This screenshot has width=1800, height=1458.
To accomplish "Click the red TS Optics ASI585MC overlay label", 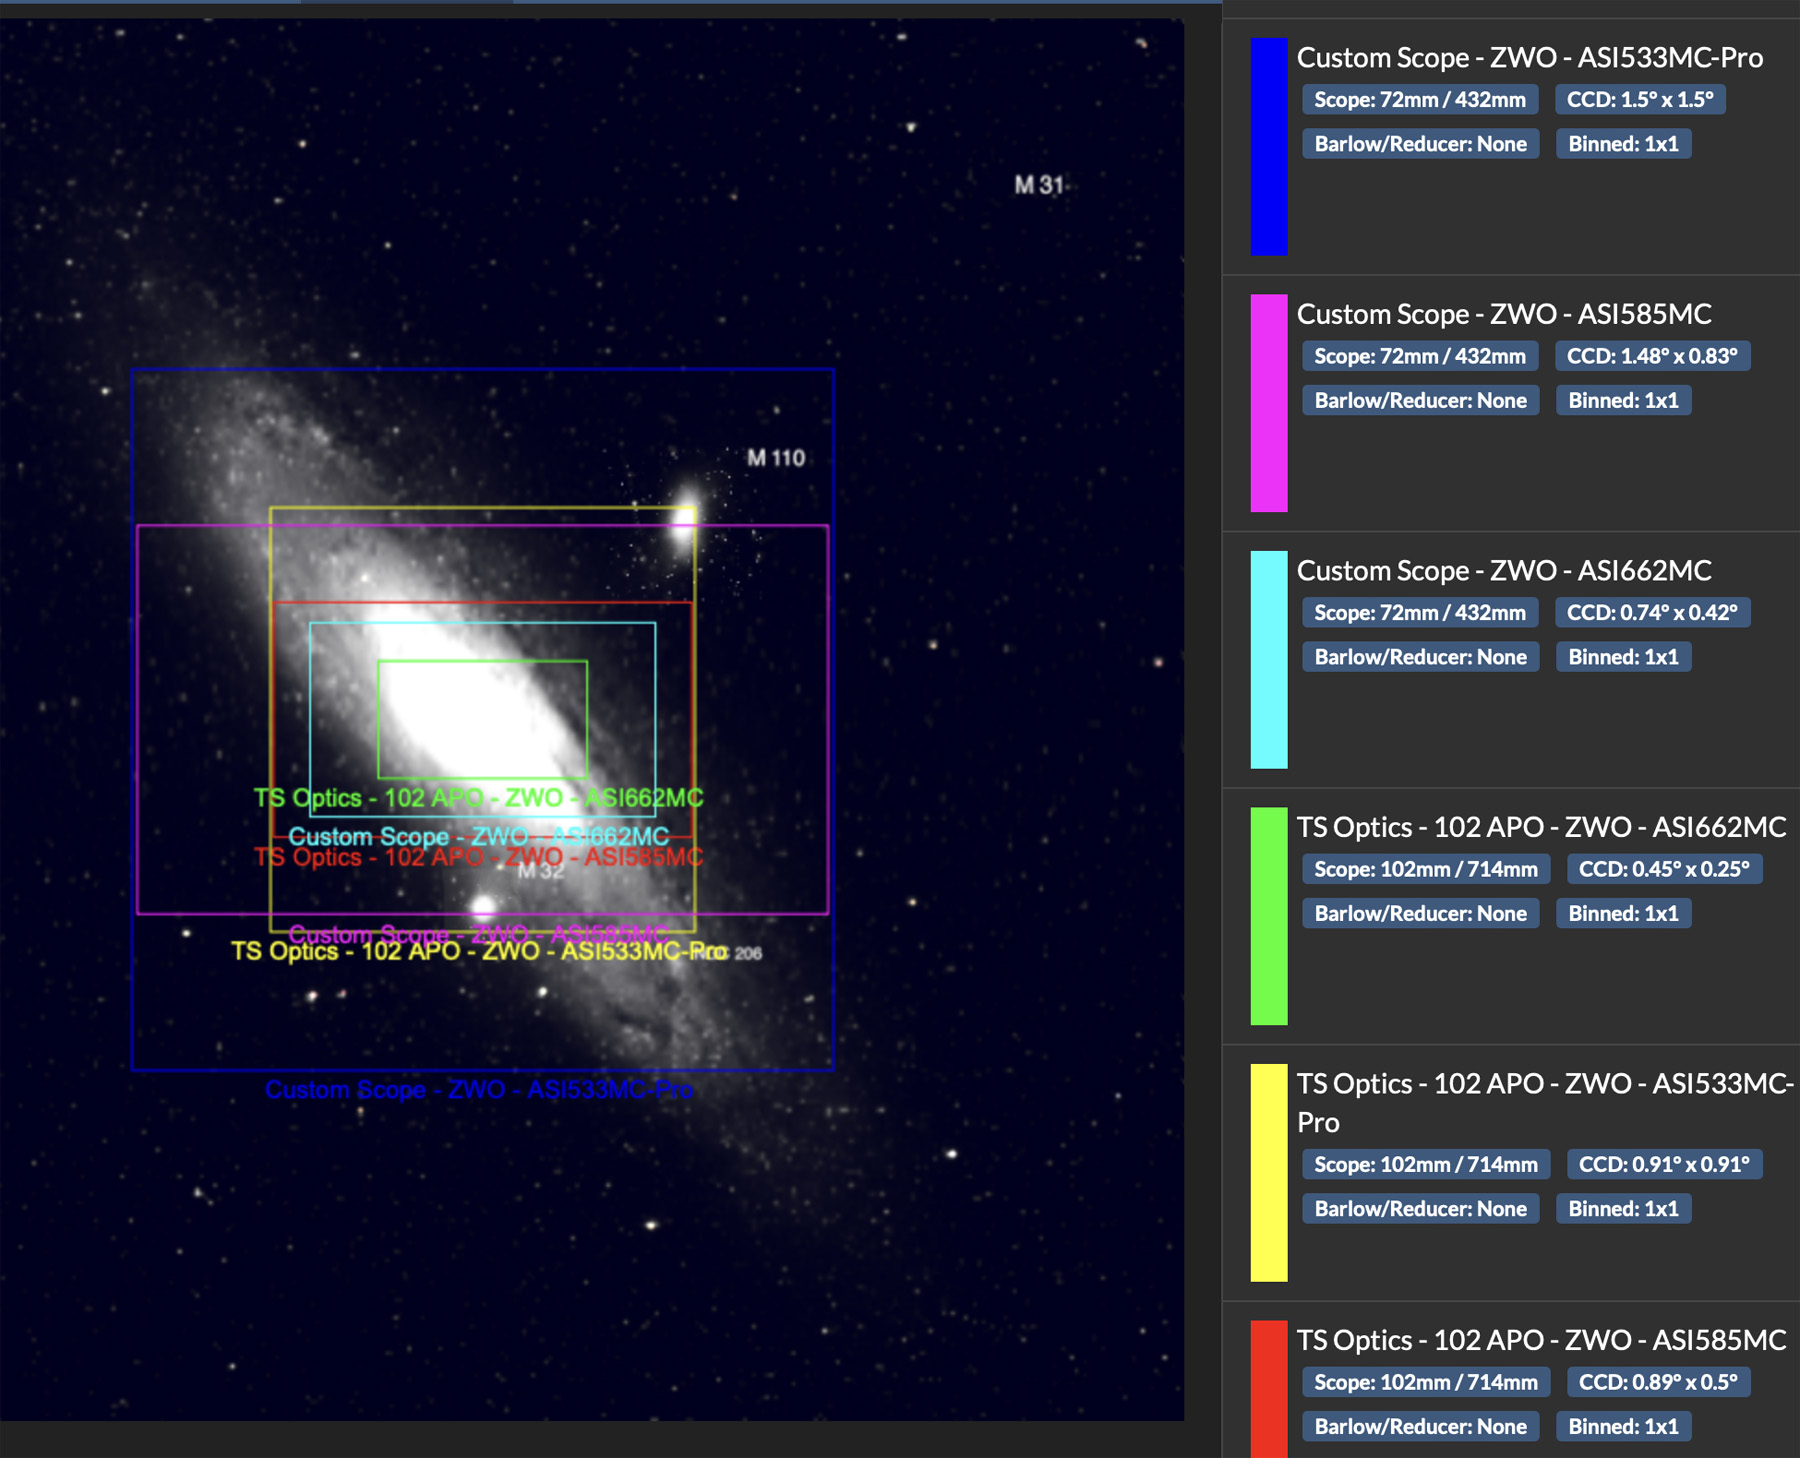I will (x=478, y=858).
